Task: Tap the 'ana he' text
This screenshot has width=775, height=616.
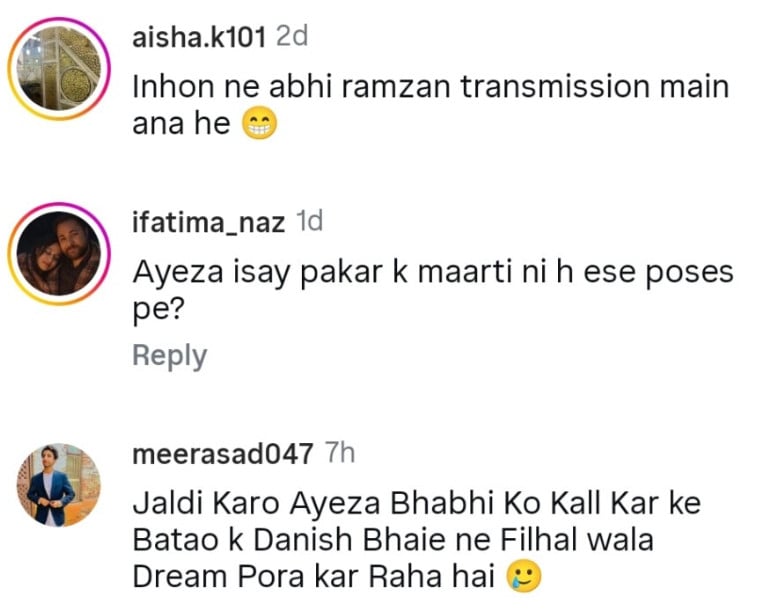Action: click(x=181, y=124)
